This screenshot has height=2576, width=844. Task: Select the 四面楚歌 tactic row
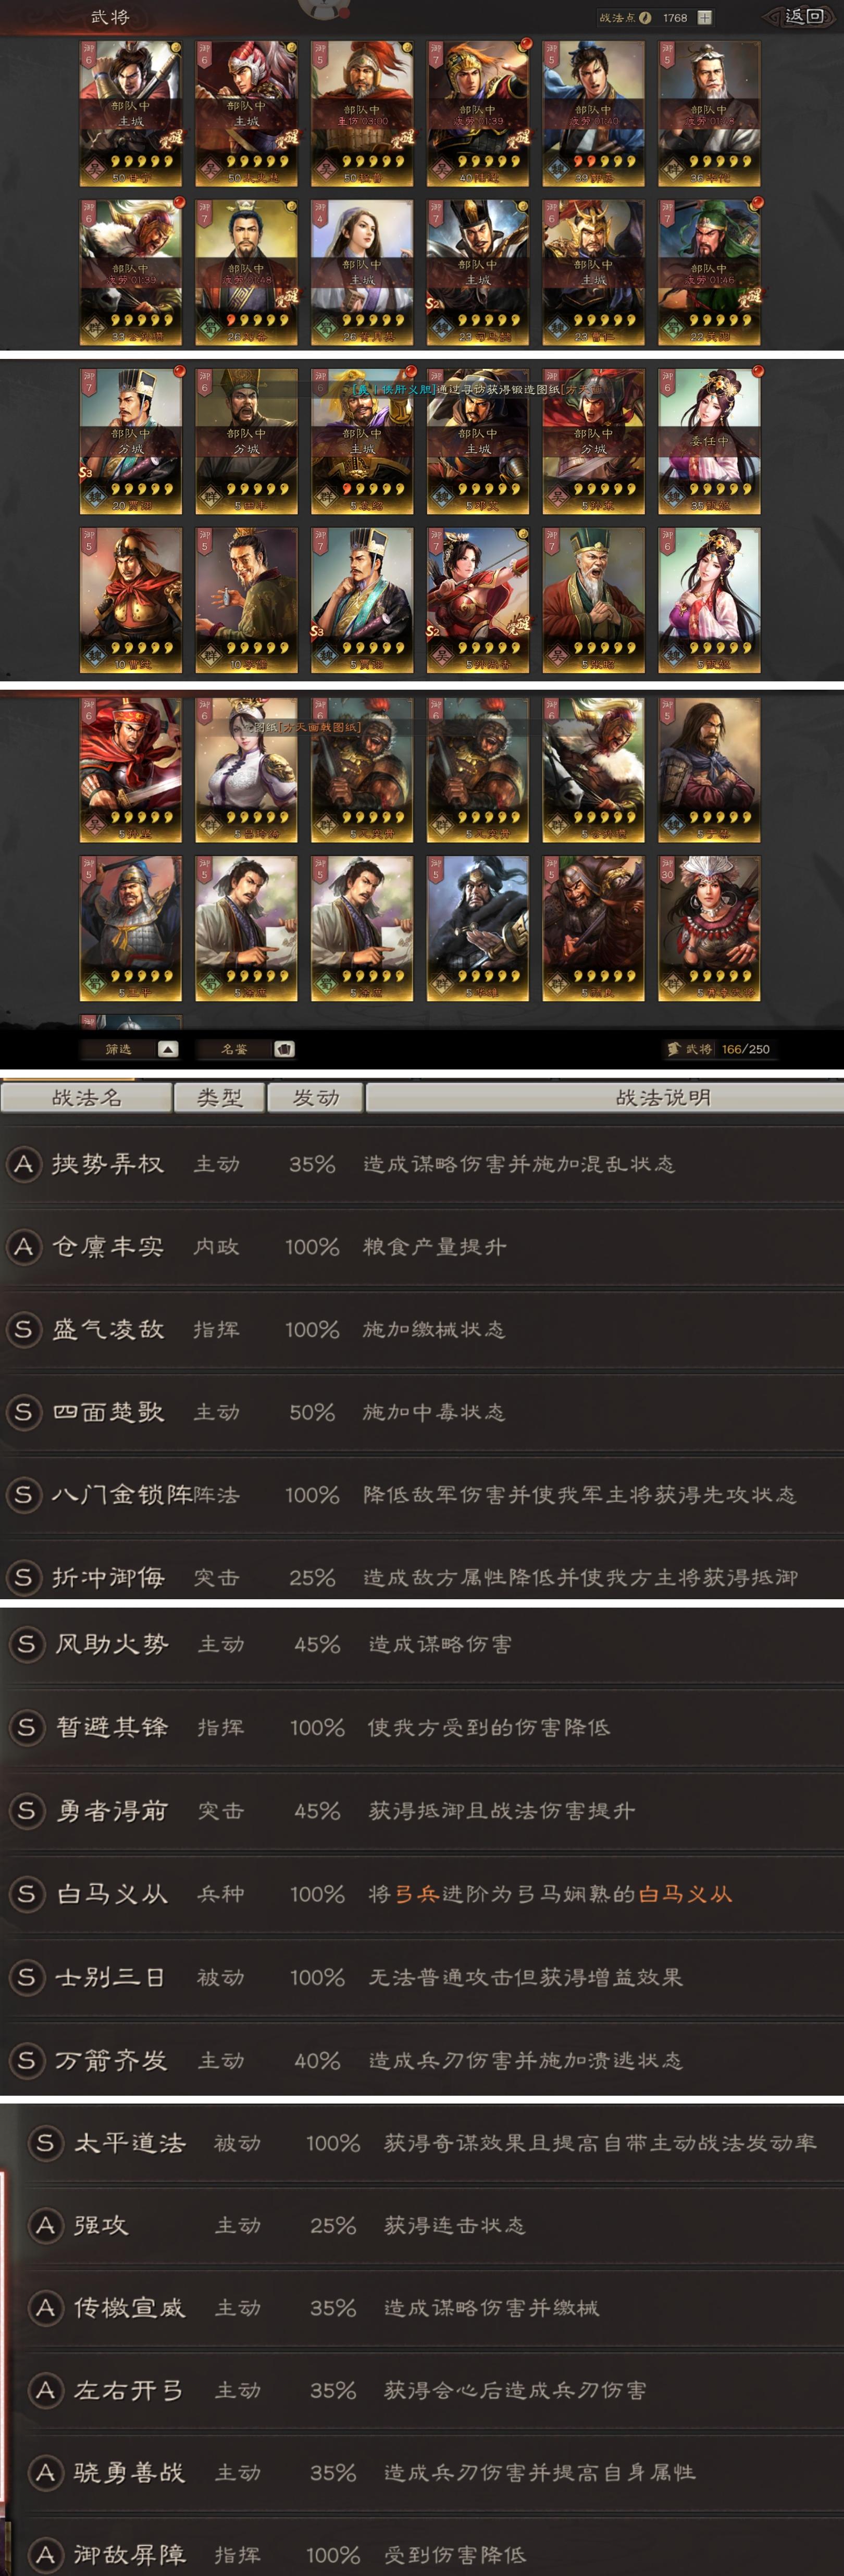click(422, 1412)
